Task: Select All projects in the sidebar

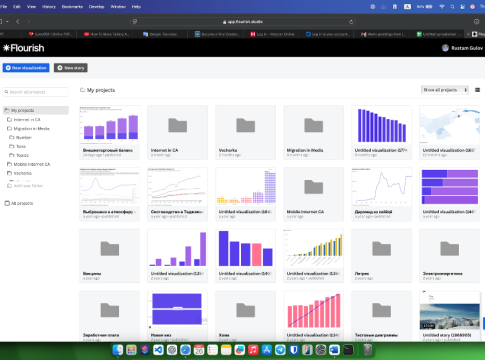Action: tap(19, 203)
